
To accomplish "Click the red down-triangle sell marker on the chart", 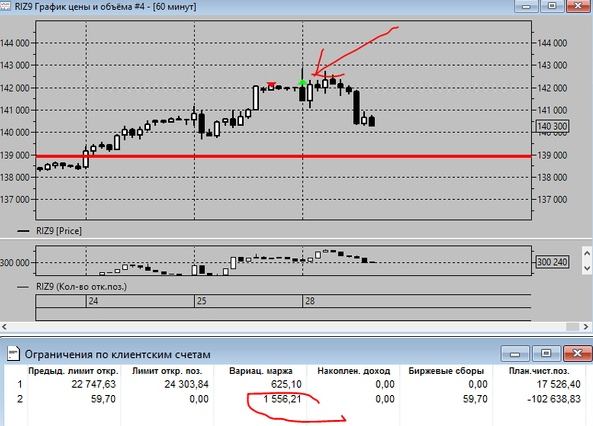I will point(271,84).
